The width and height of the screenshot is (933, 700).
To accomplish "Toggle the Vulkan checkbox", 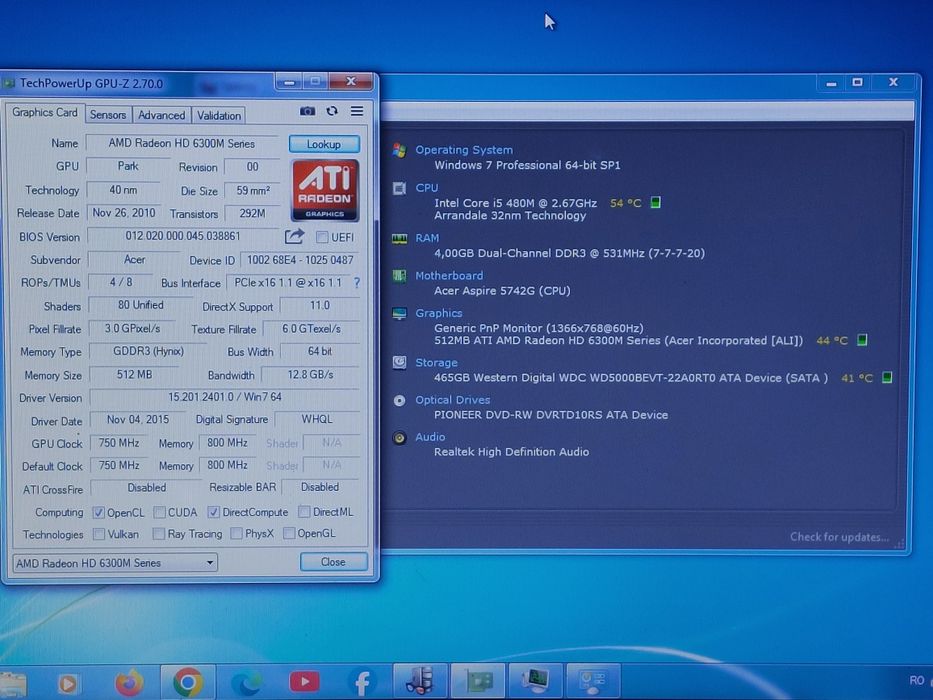I will [99, 535].
